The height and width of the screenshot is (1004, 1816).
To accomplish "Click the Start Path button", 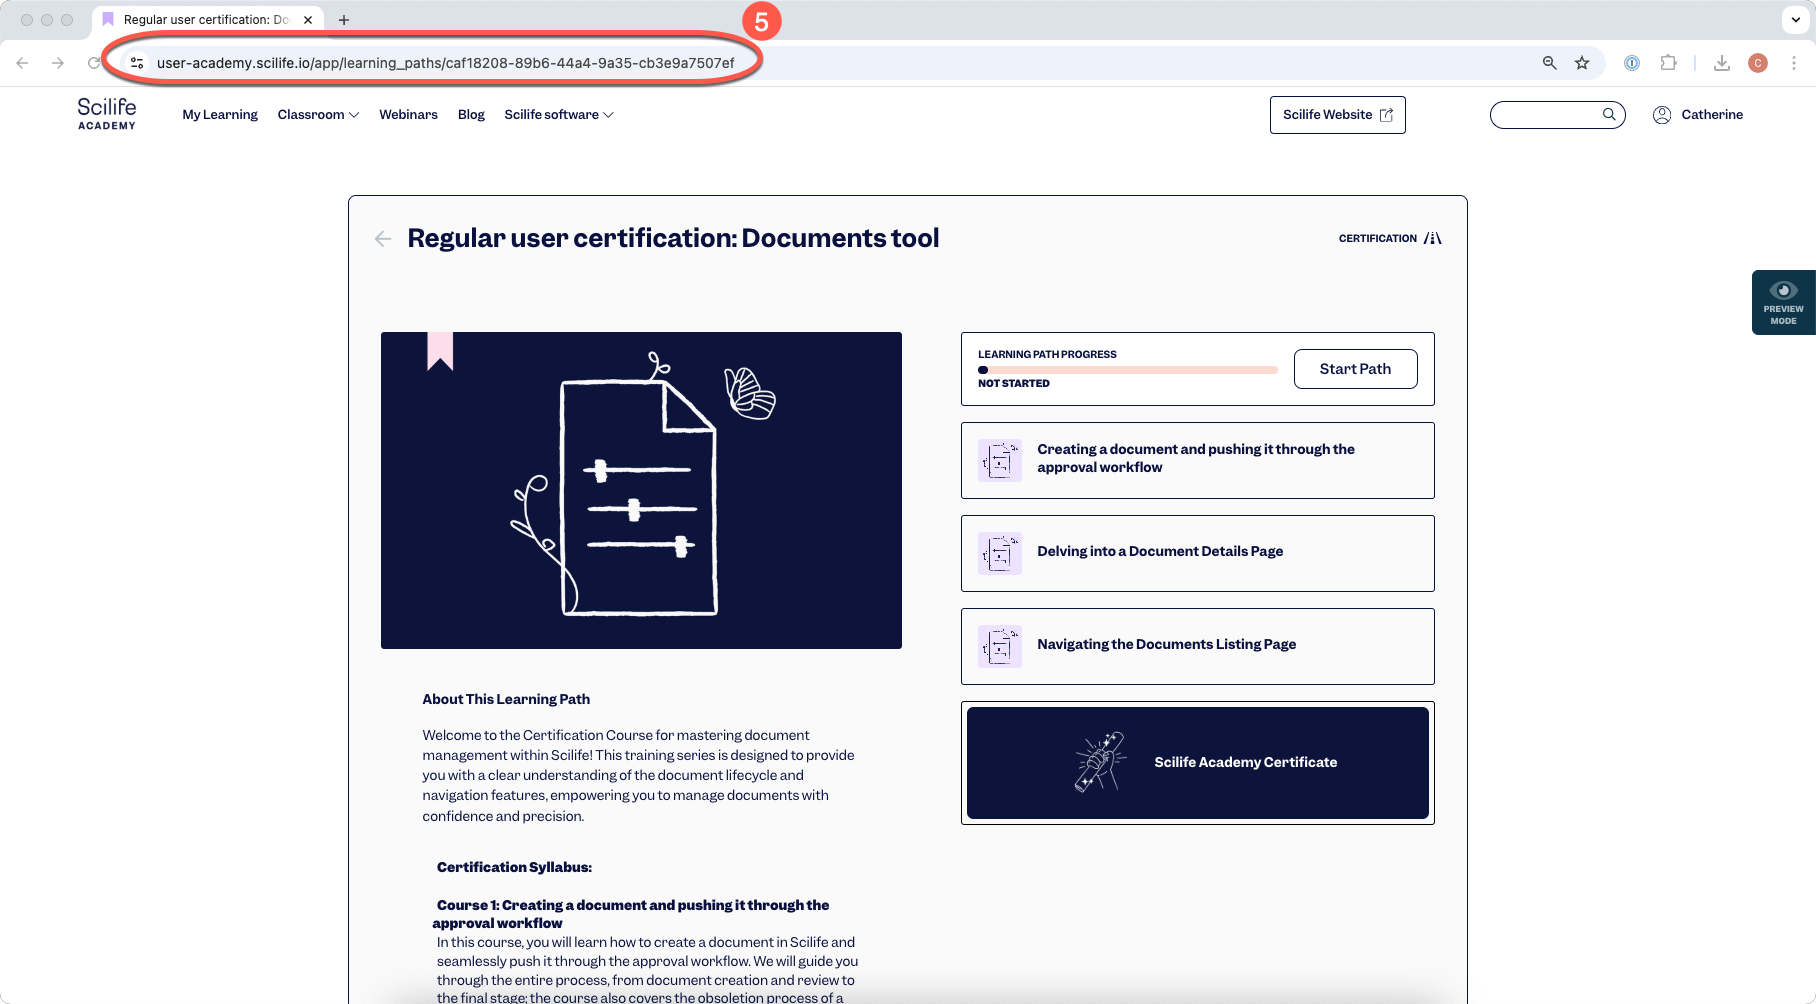I will (1355, 369).
